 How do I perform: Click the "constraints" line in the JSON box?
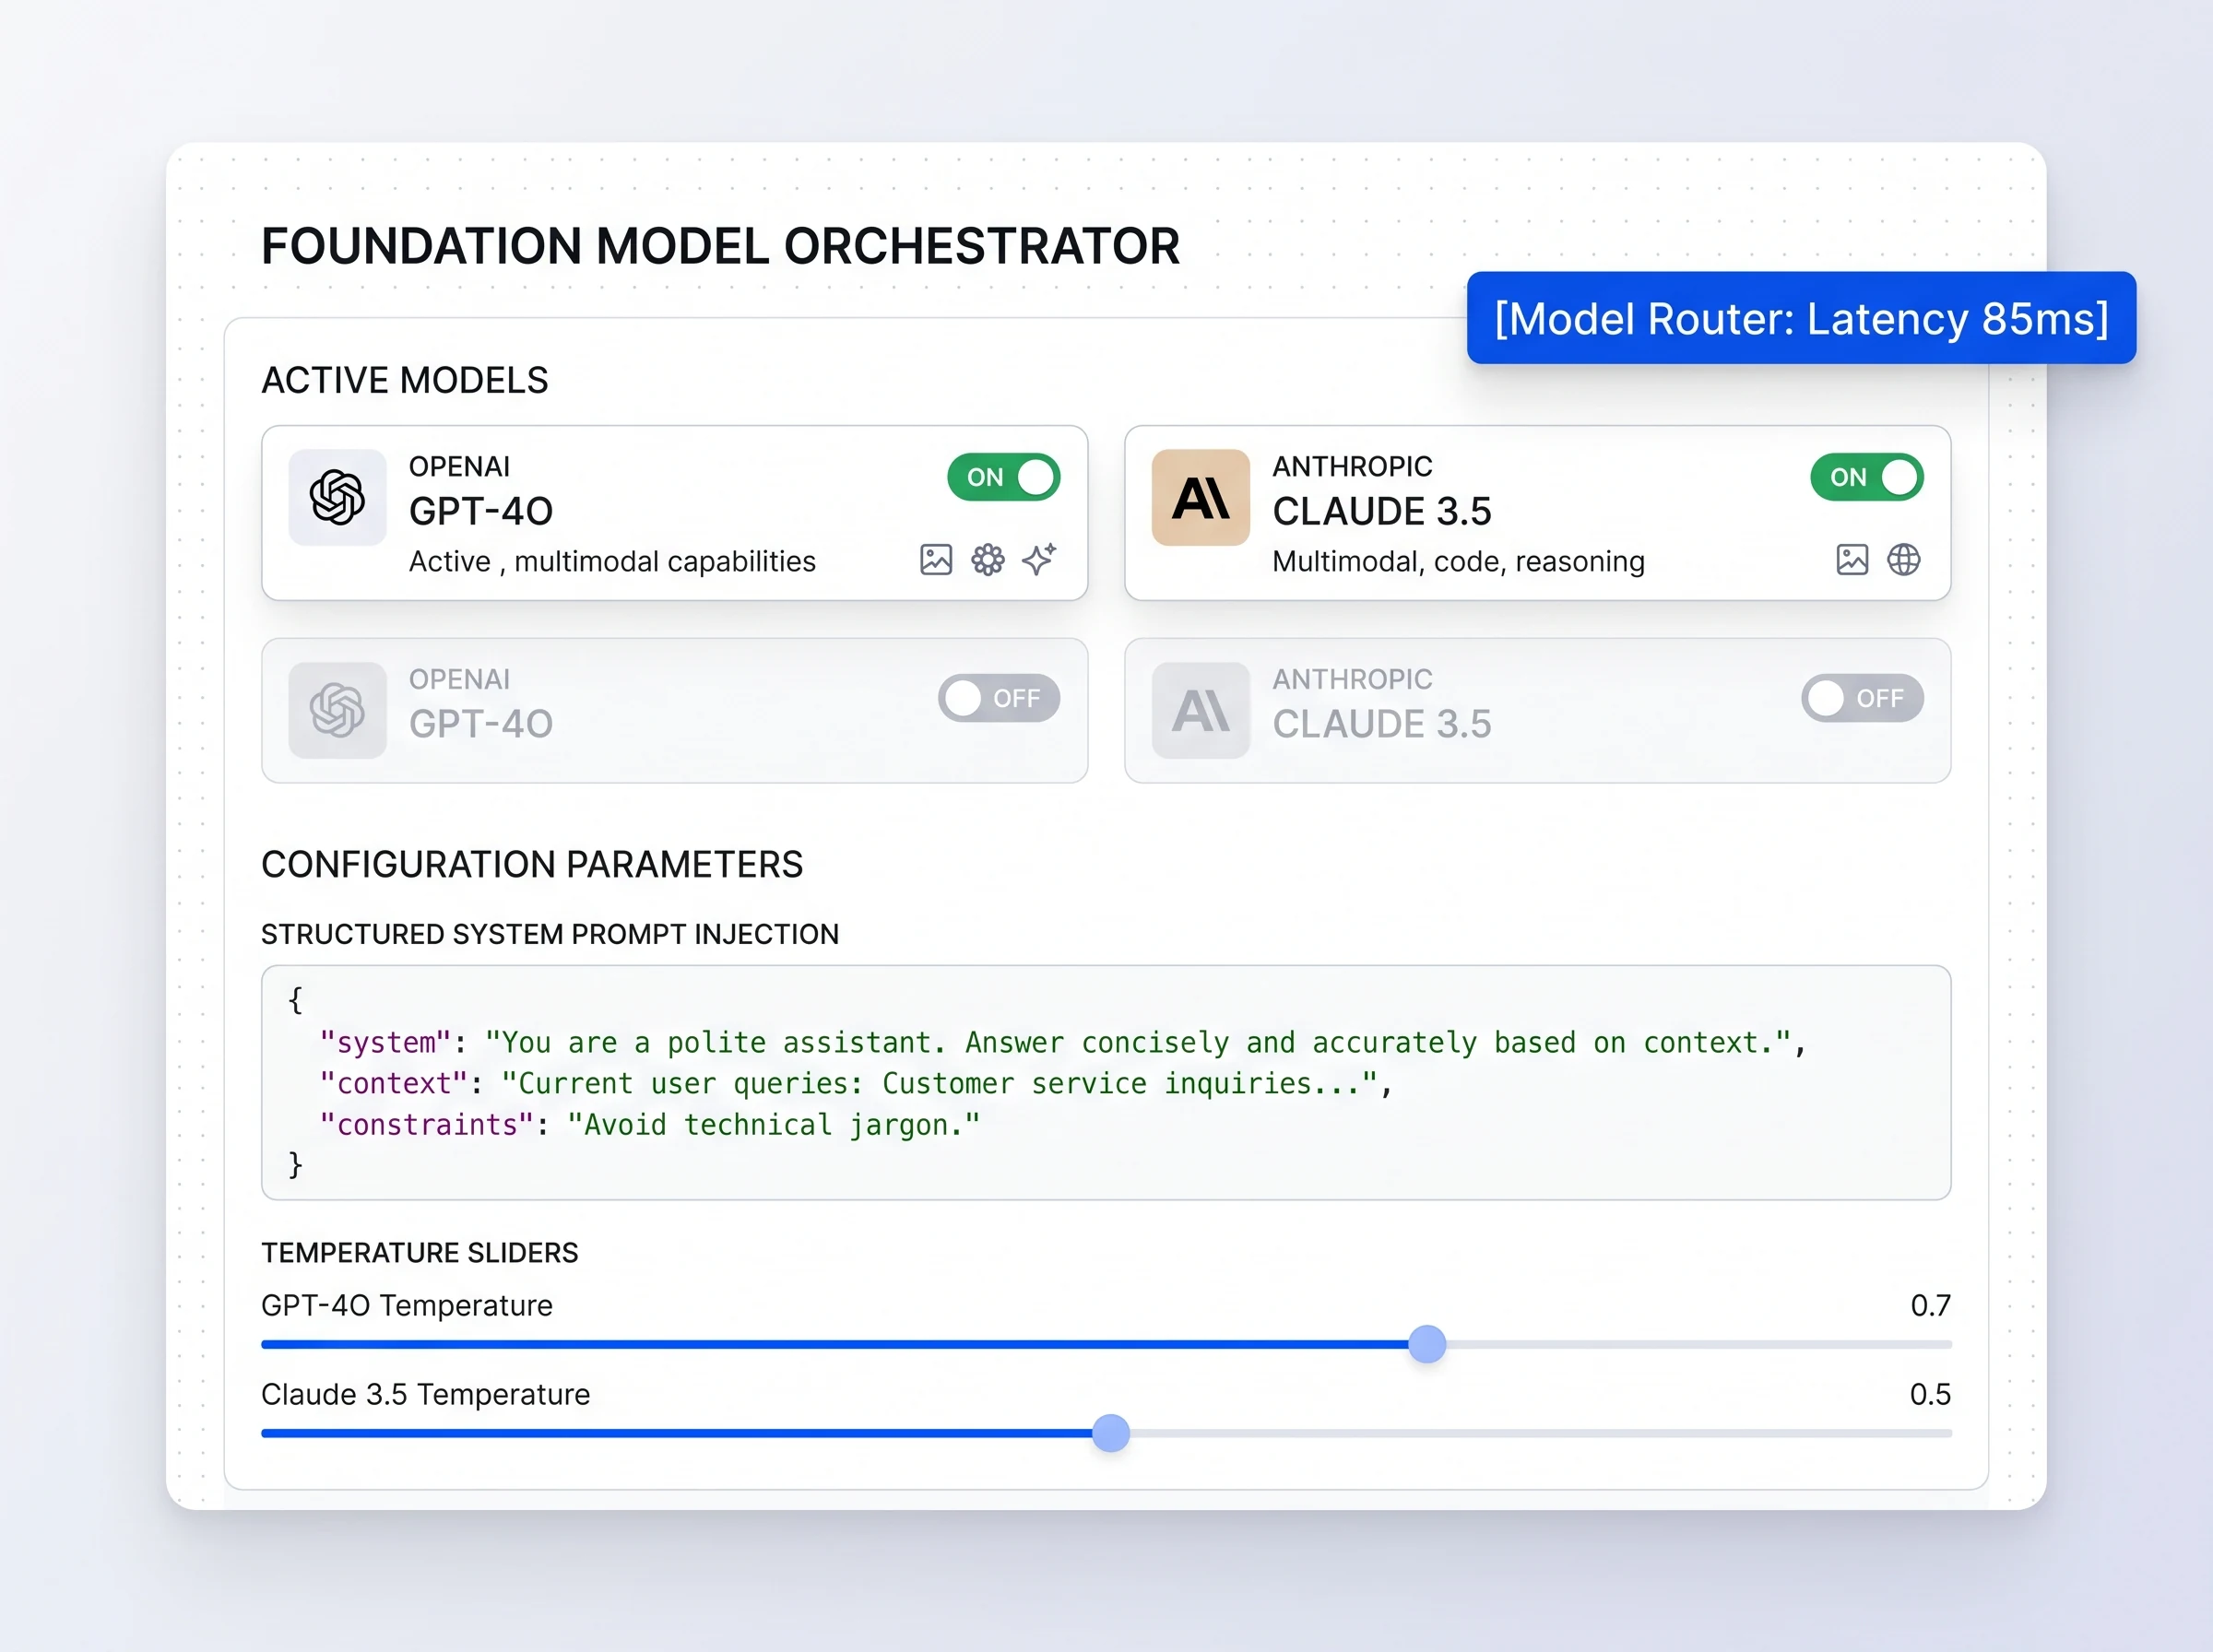point(650,1125)
